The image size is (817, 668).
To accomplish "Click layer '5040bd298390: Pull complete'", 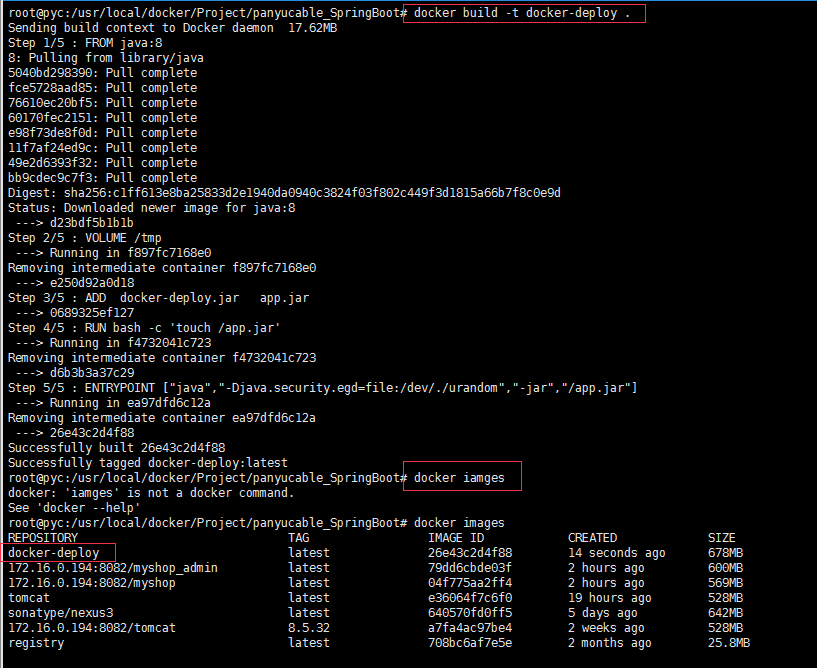I will [x=103, y=73].
